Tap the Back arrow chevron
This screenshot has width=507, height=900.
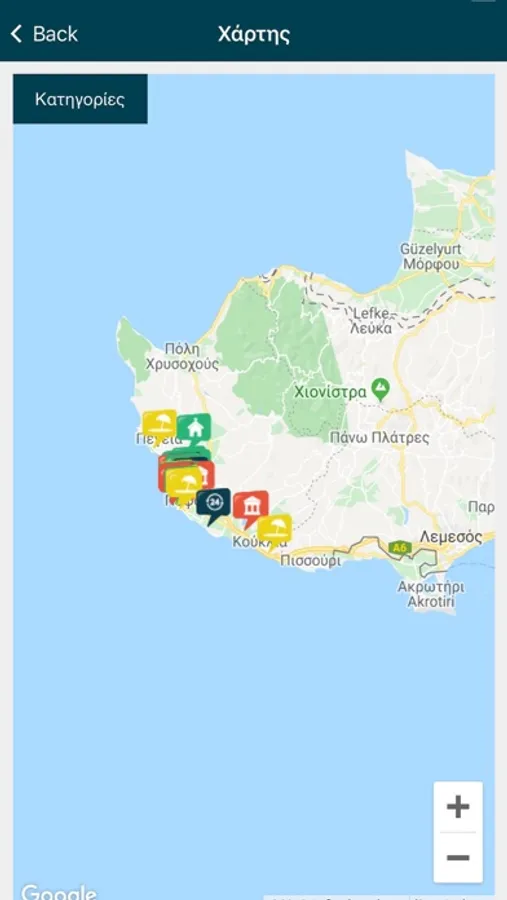coord(16,34)
